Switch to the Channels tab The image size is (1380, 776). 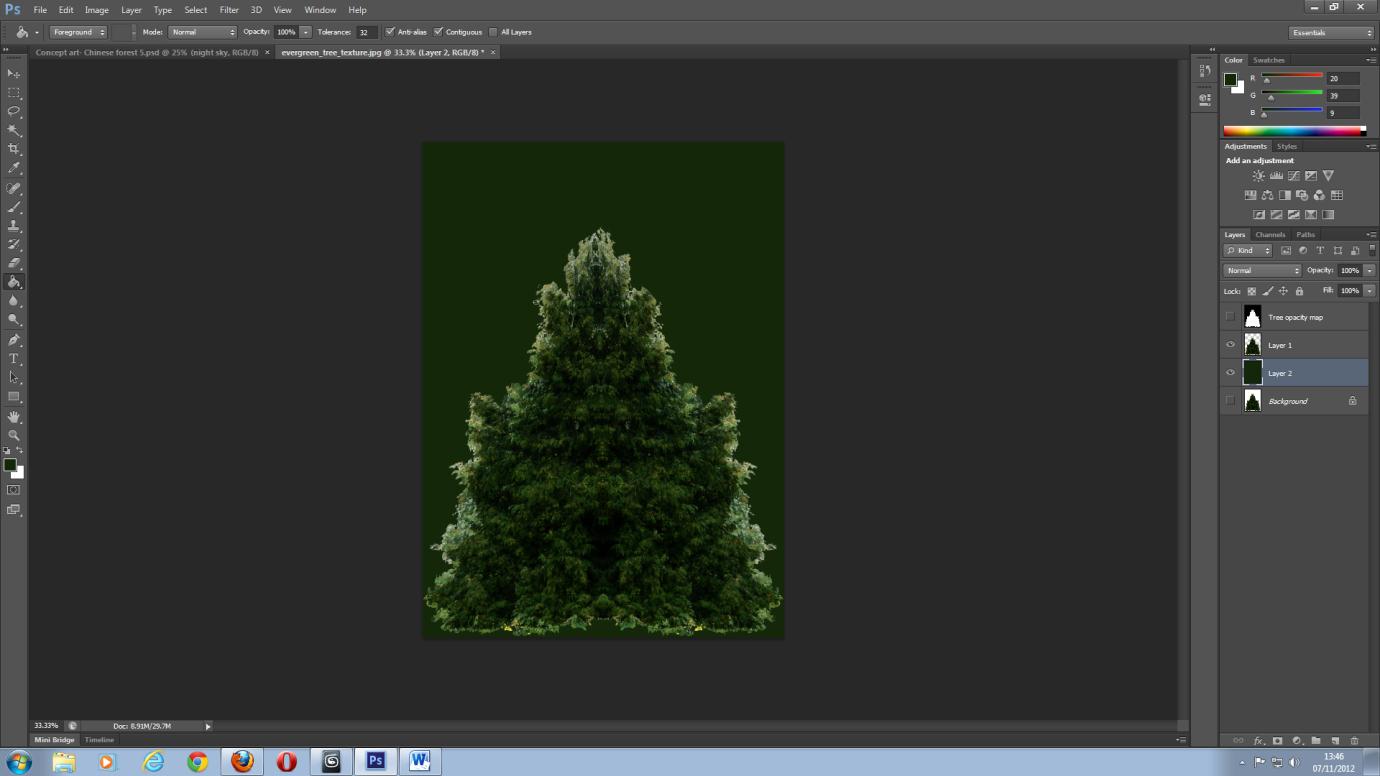(1270, 233)
